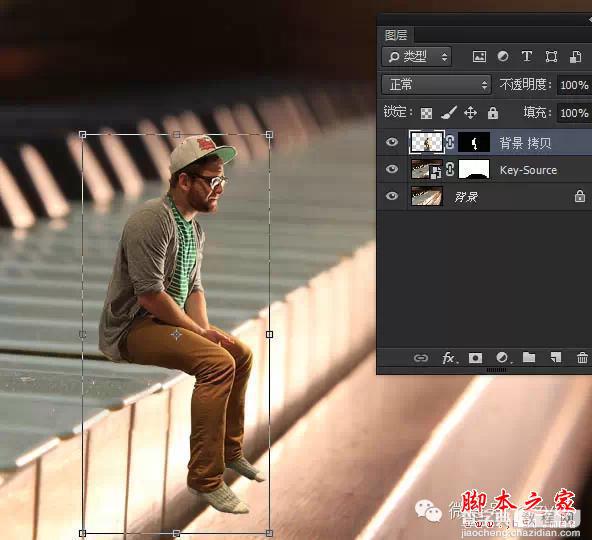Click lock position move icon
Screen dimensions: 592x540
tap(470, 113)
